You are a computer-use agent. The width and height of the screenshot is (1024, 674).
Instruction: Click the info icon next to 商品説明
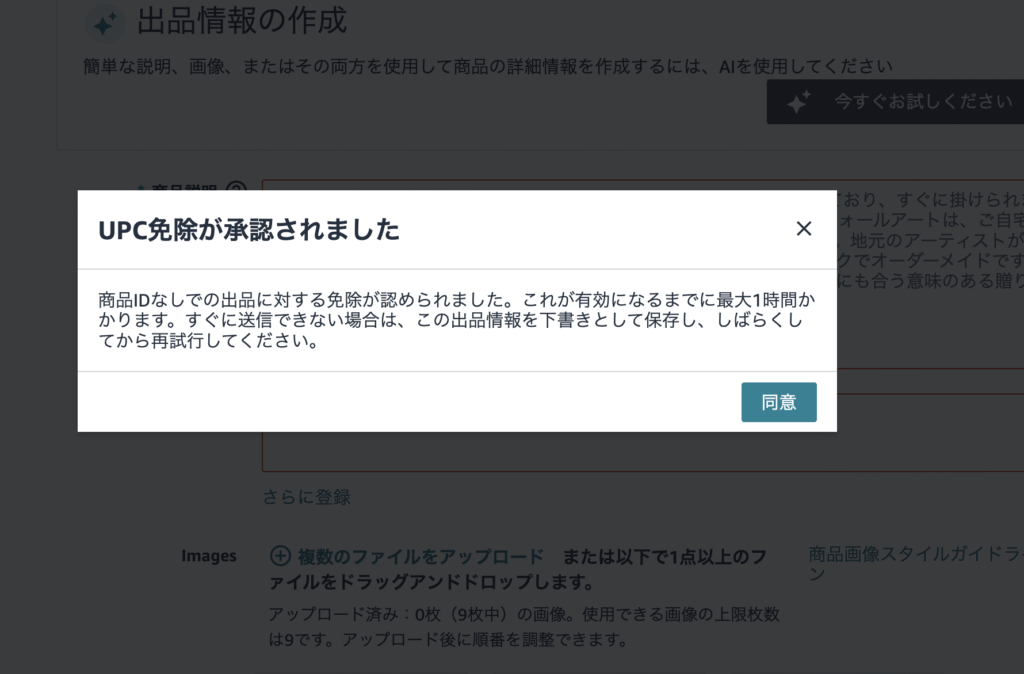236,189
